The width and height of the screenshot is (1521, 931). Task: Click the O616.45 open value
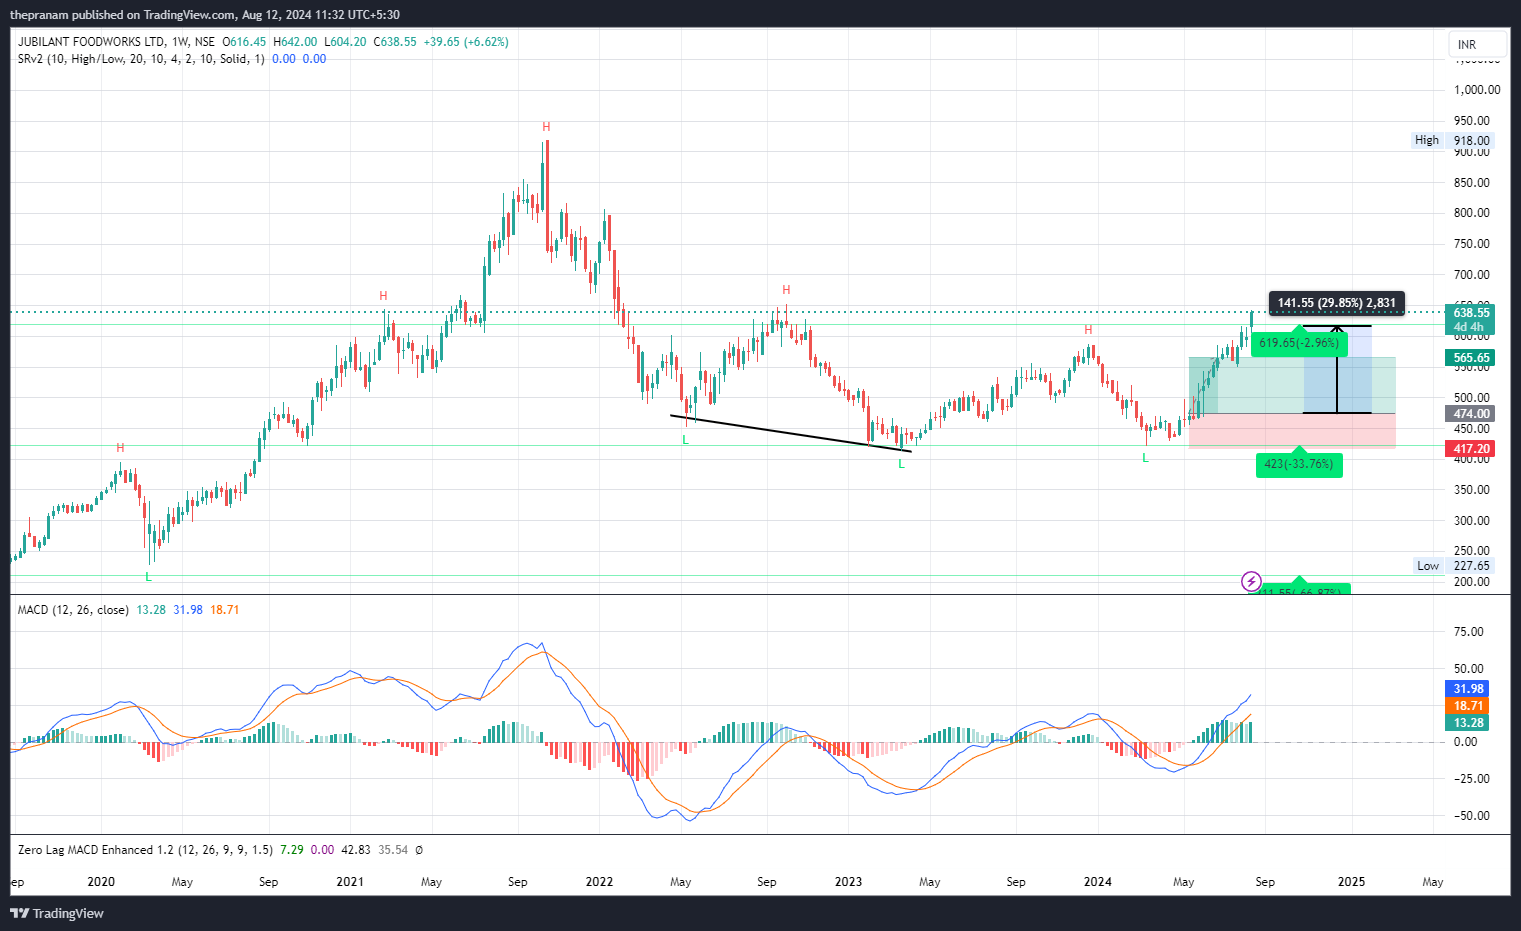244,42
